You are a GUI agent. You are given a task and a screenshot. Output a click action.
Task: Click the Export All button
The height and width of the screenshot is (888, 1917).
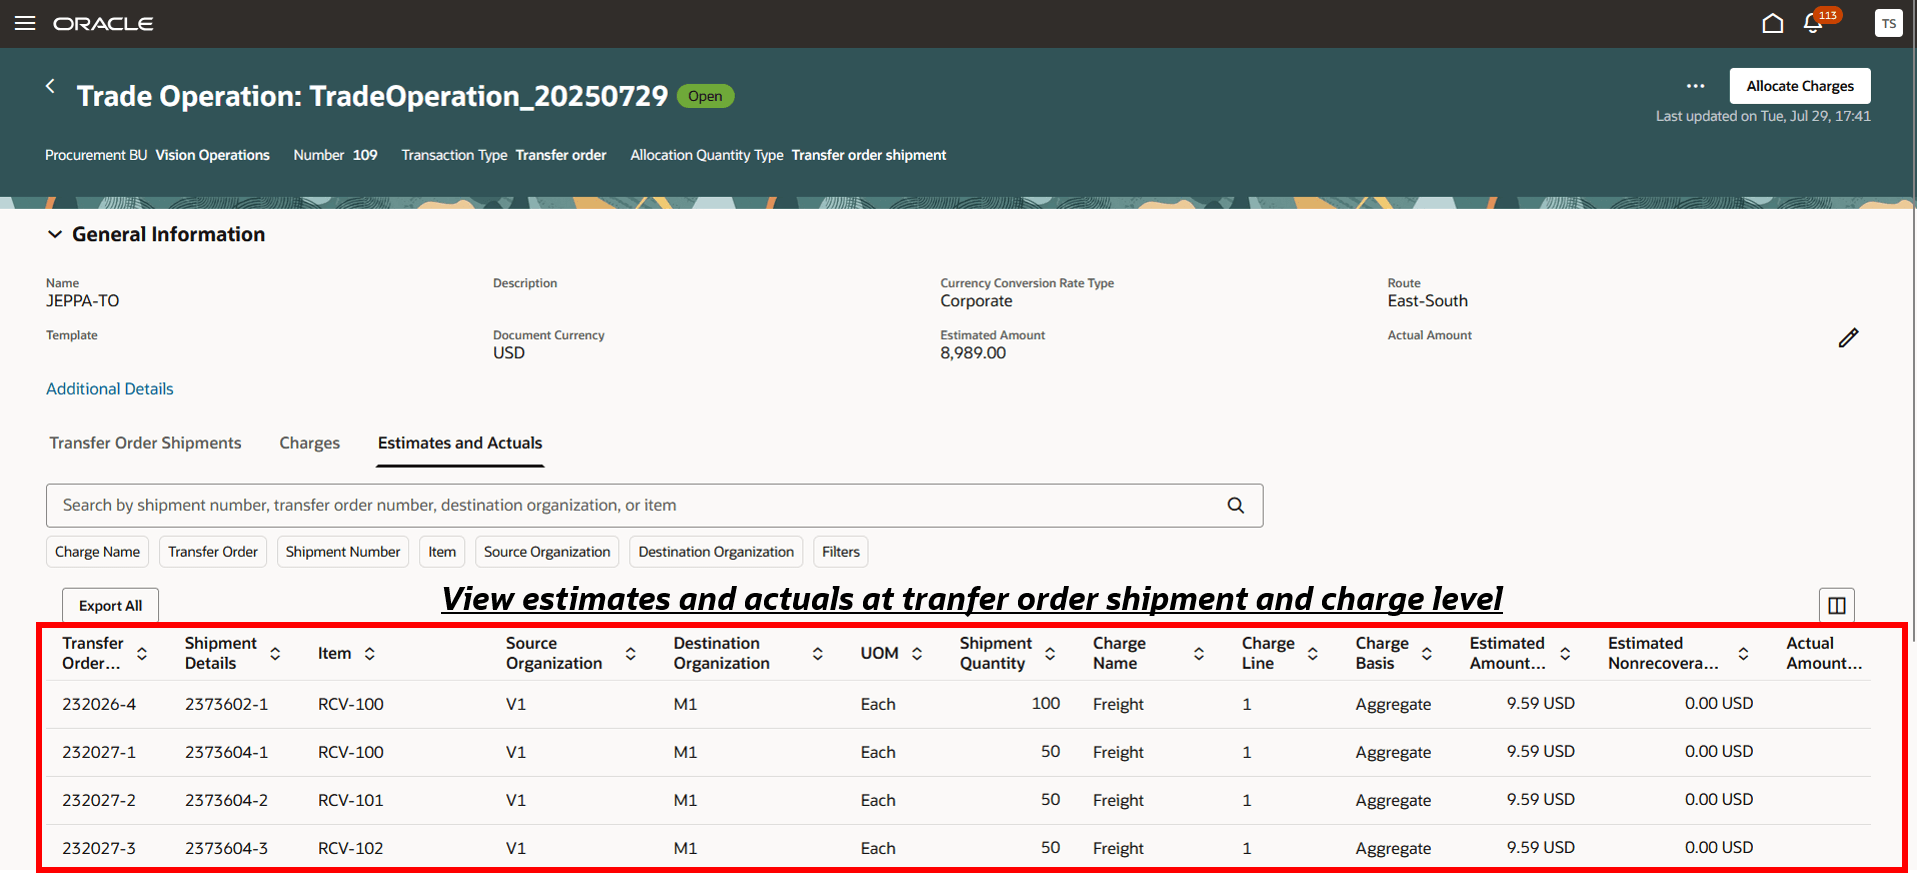pyautogui.click(x=110, y=605)
